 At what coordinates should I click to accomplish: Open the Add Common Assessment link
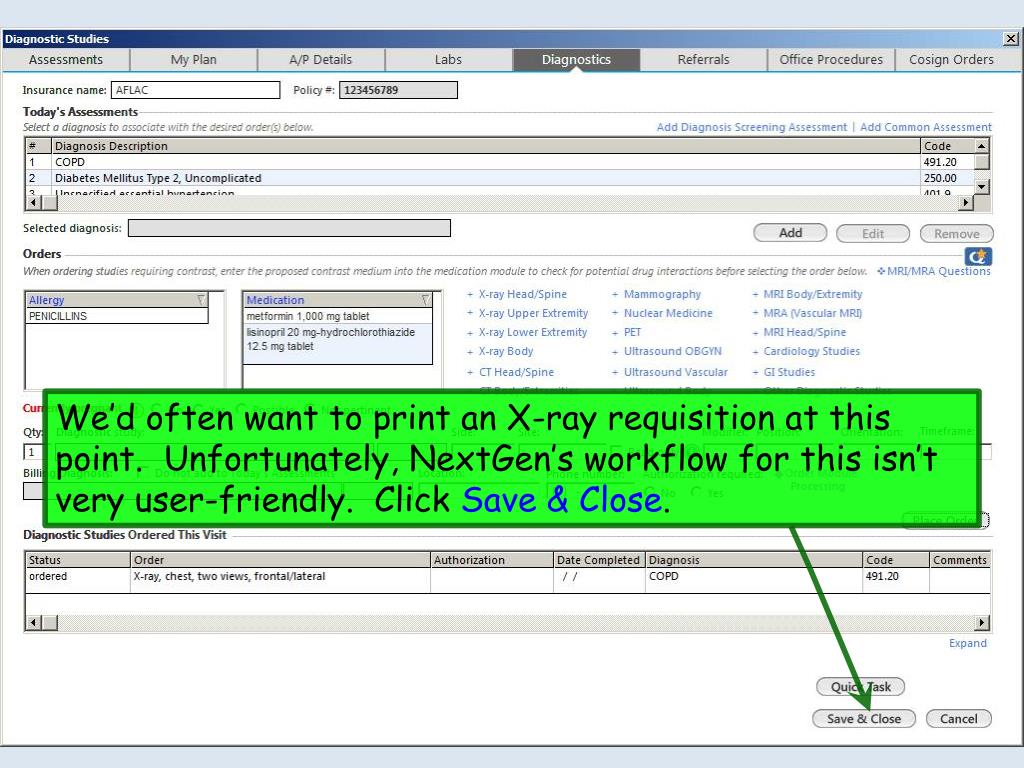pyautogui.click(x=925, y=127)
